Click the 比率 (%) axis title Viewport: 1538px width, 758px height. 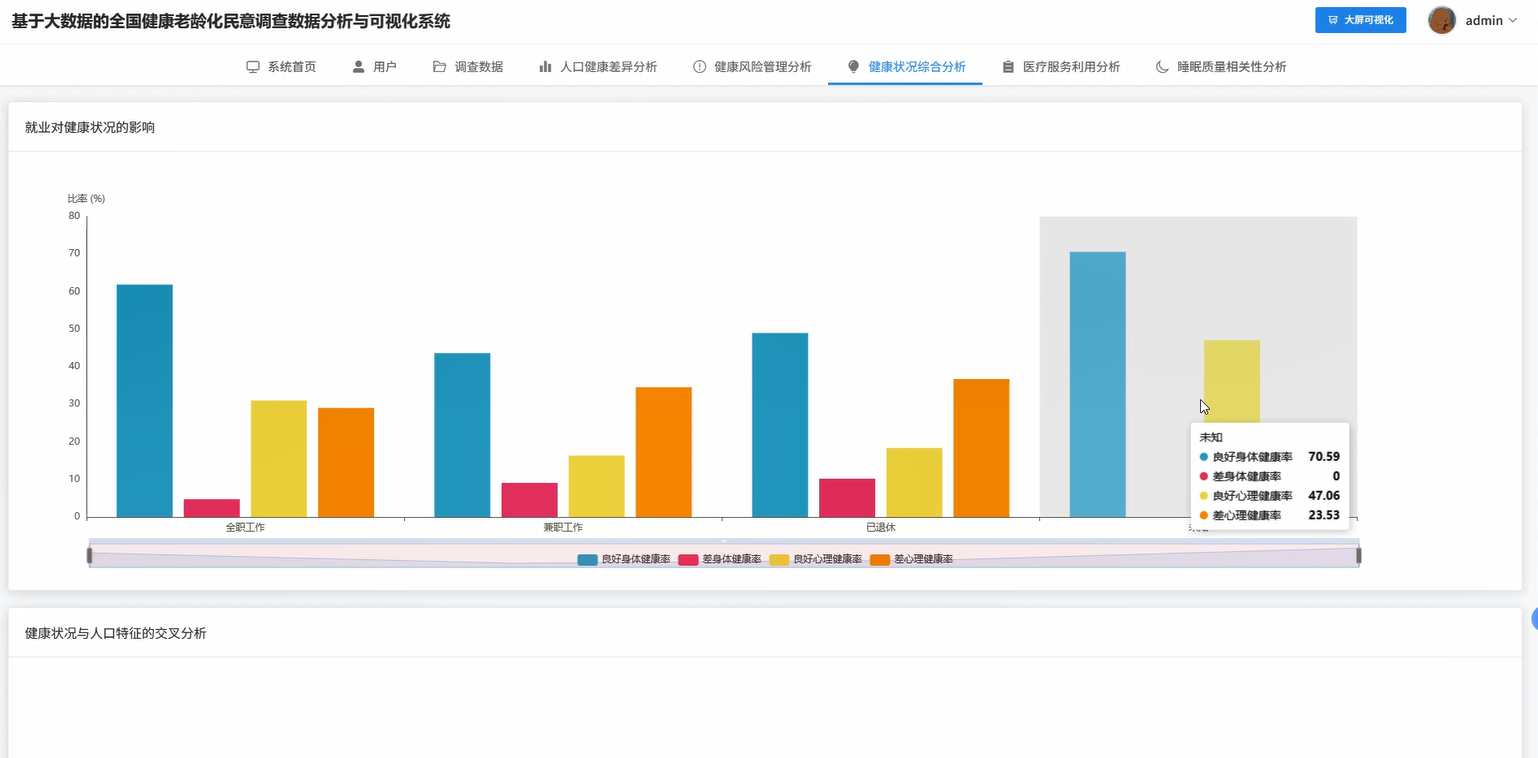pyautogui.click(x=86, y=198)
